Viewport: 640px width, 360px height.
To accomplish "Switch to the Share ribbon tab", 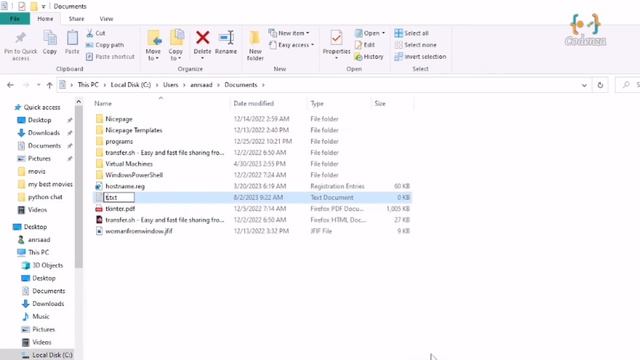I will pos(76,19).
